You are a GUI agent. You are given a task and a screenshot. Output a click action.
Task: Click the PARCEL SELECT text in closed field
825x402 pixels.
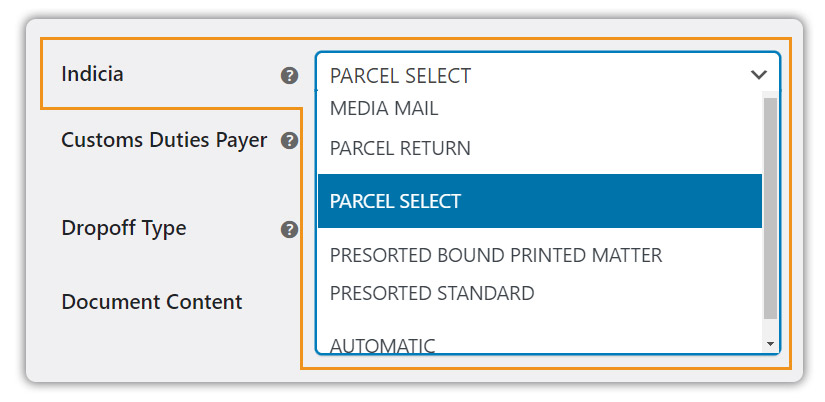400,76
